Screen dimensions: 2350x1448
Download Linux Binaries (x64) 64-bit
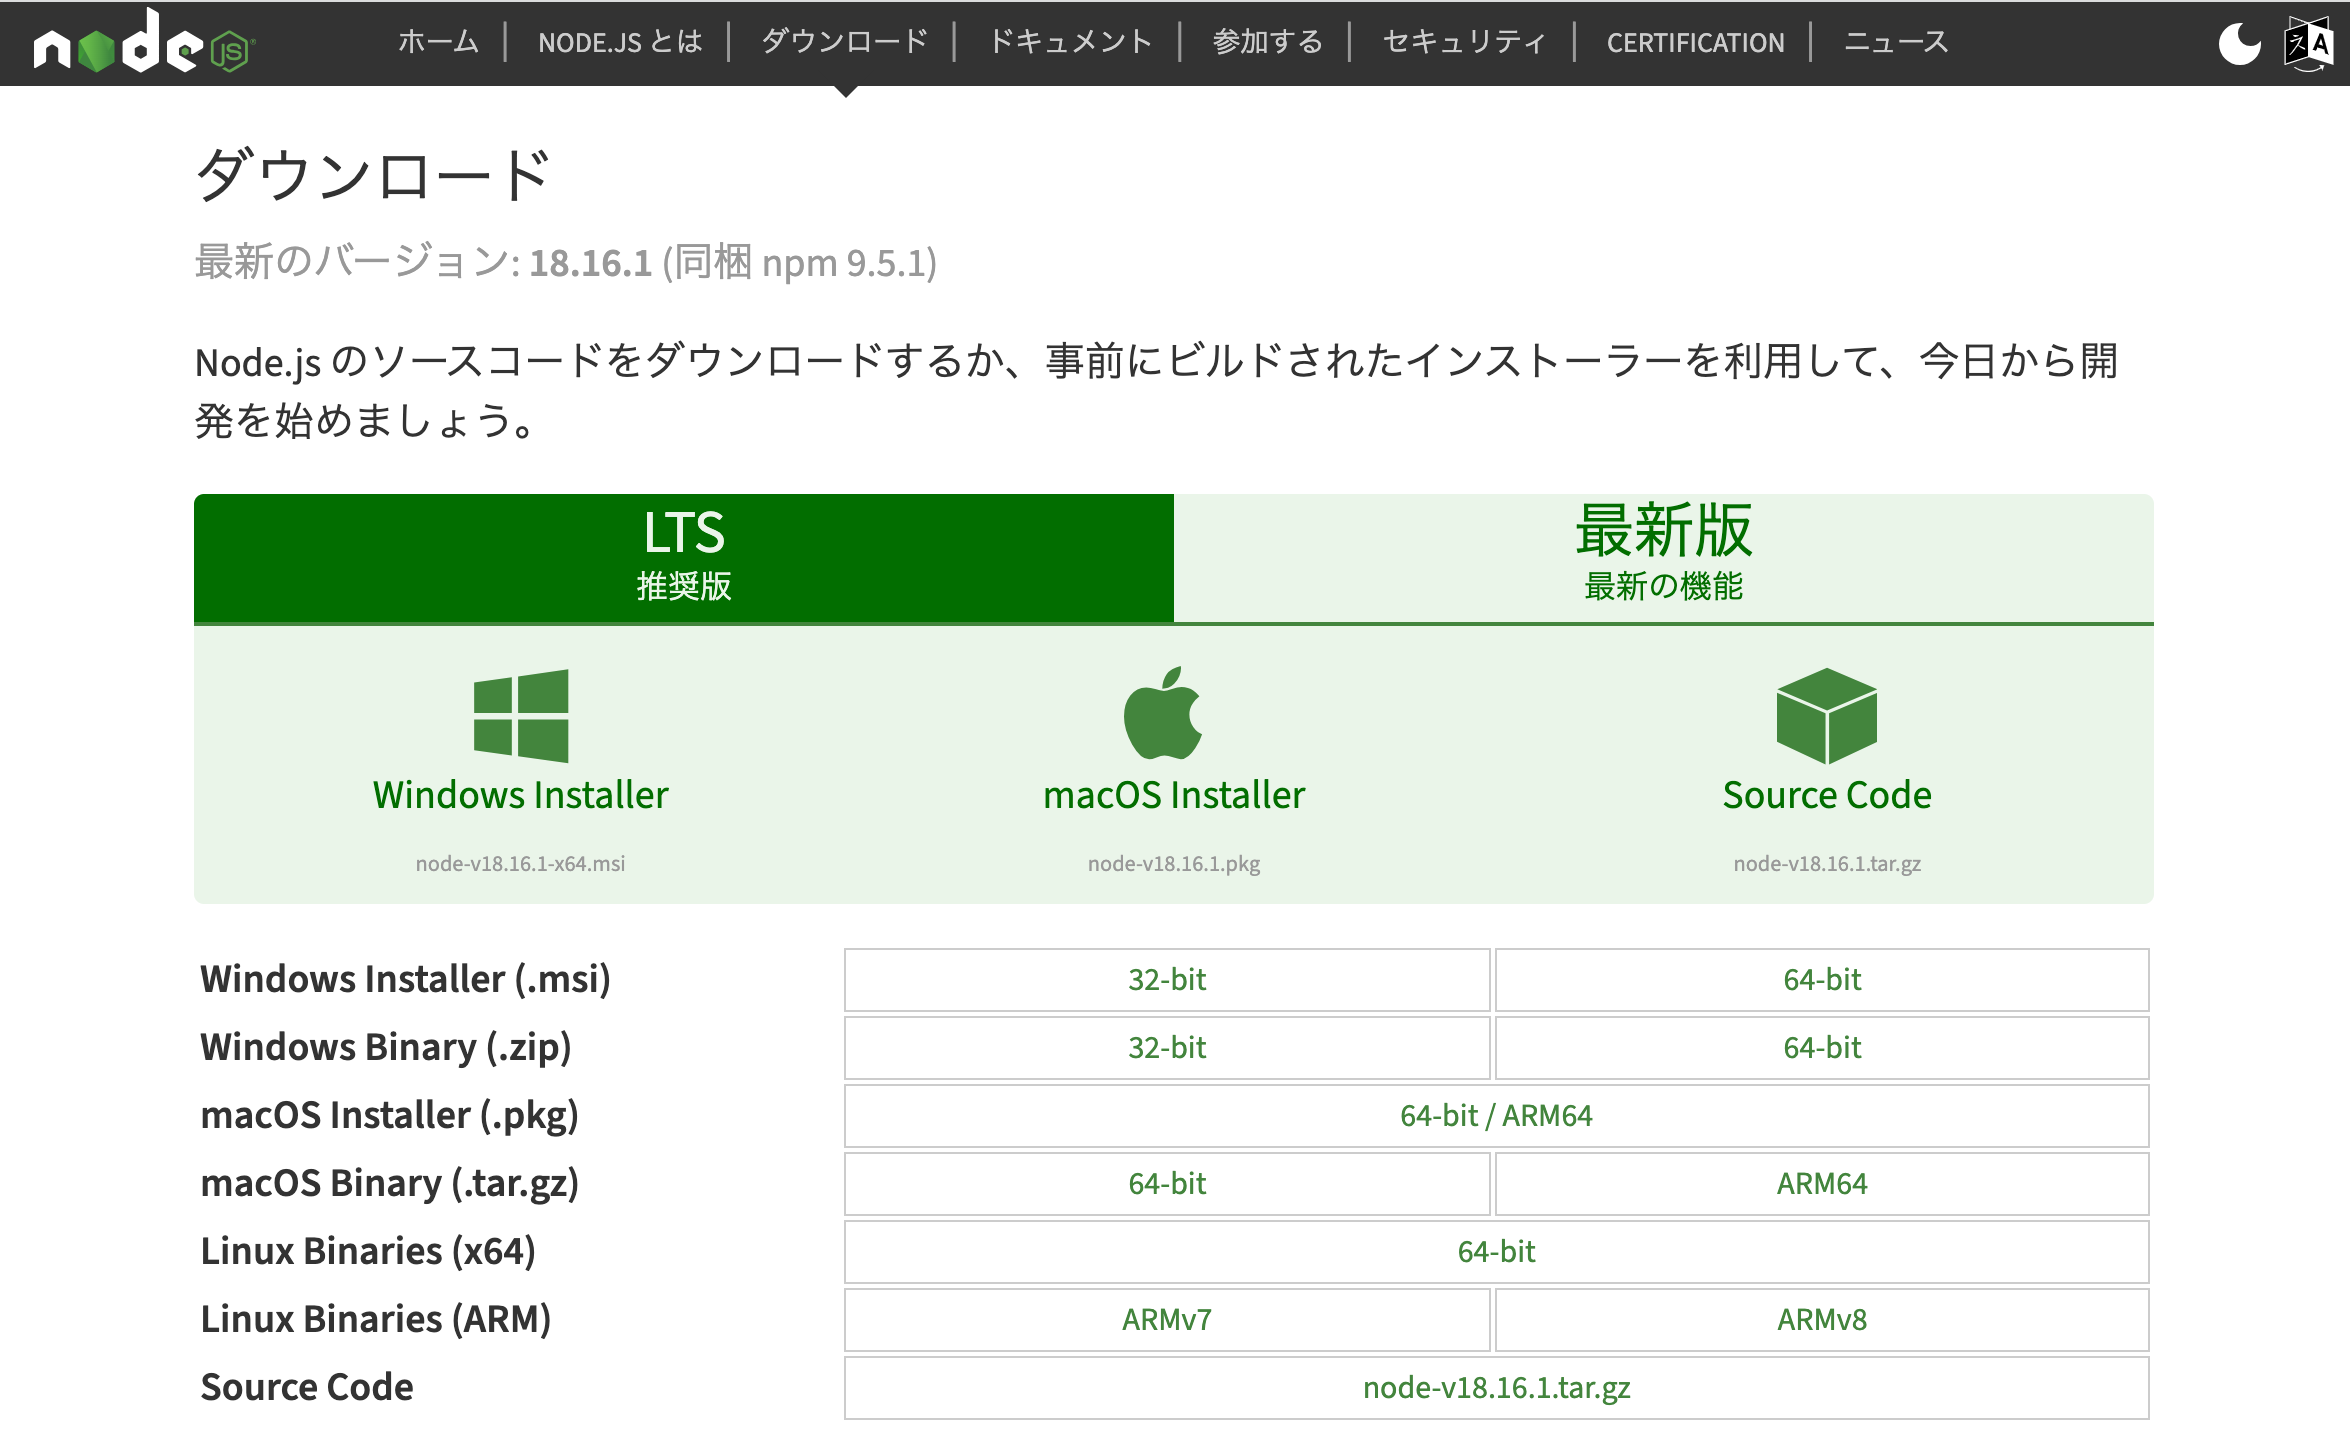click(x=1497, y=1252)
